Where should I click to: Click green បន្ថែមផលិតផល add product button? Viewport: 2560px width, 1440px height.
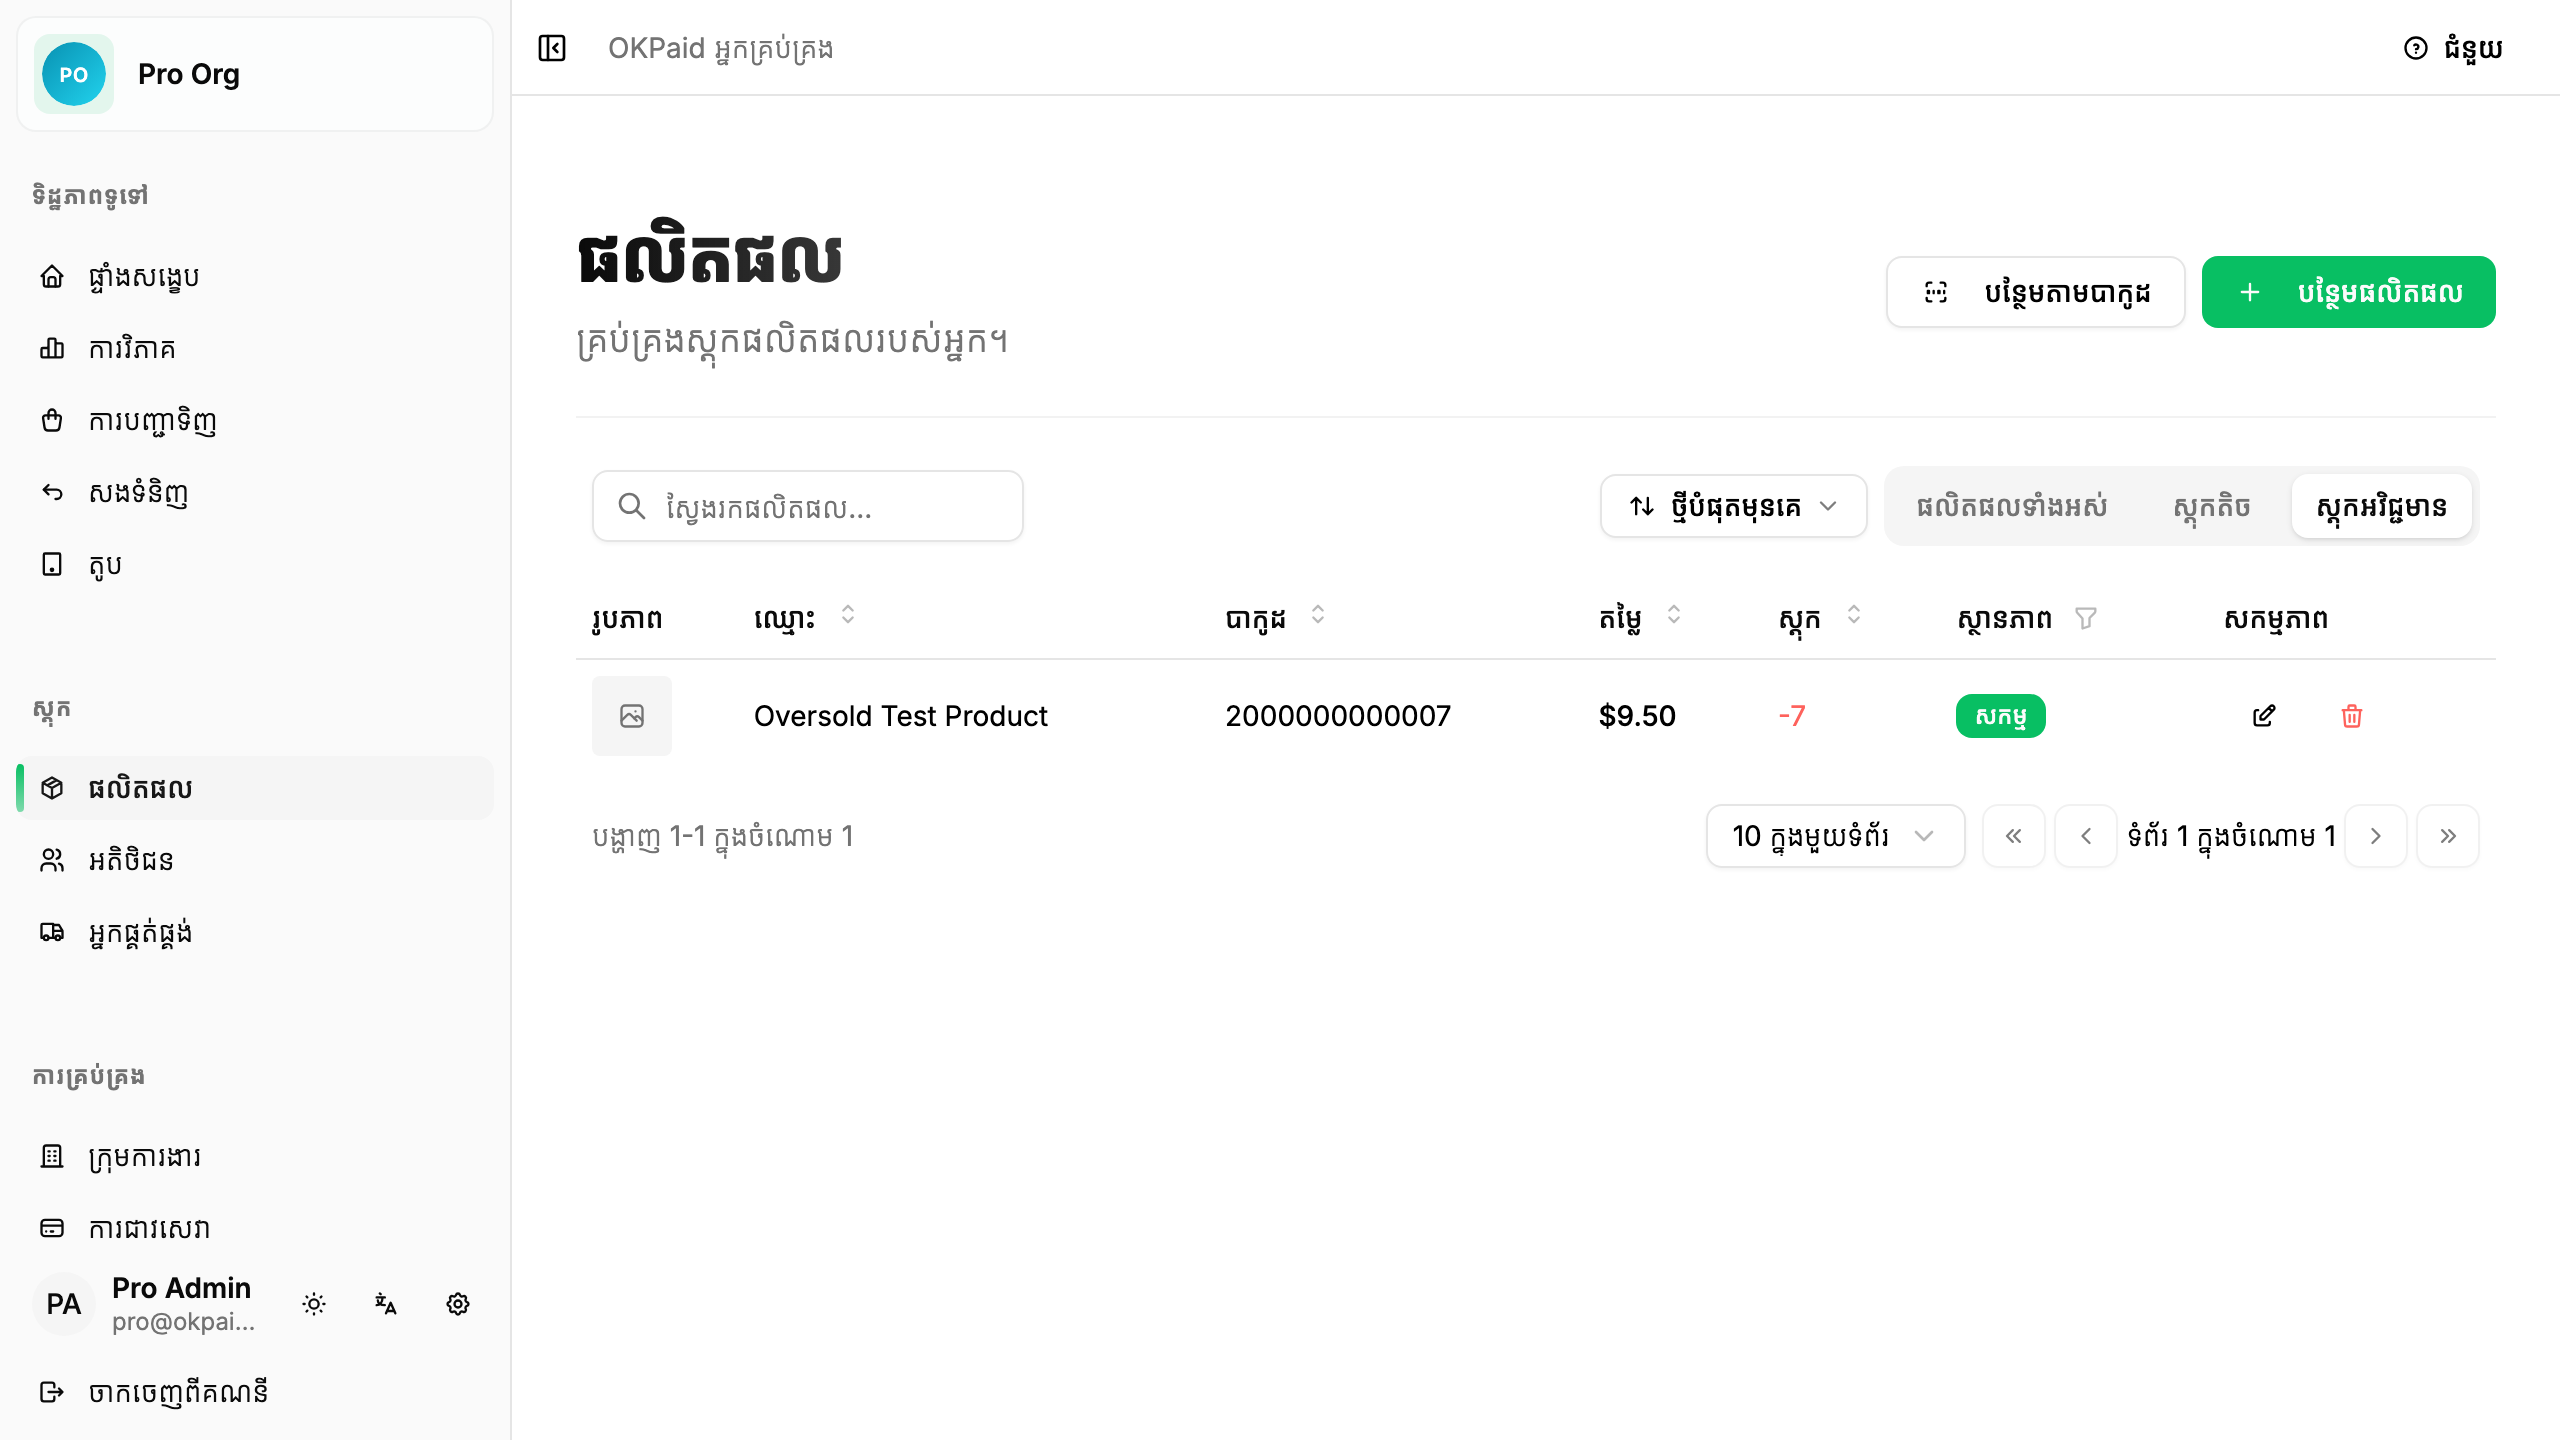[x=2348, y=292]
